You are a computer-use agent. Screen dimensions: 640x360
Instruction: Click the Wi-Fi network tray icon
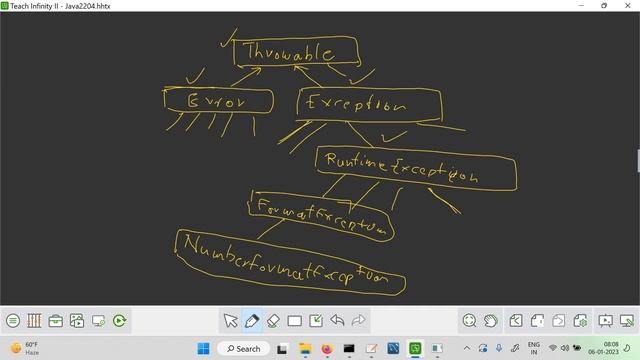(x=553, y=348)
